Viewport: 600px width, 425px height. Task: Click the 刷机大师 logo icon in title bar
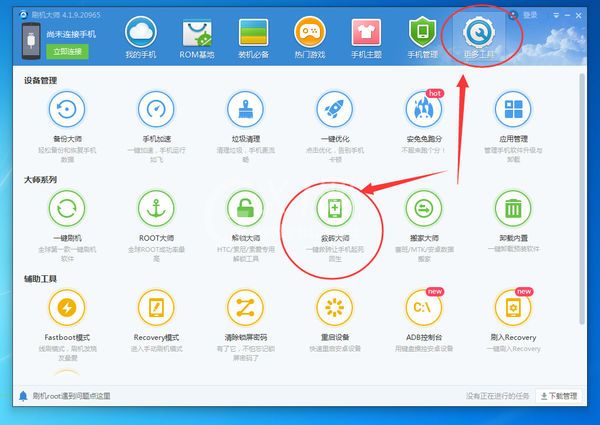tap(24, 15)
